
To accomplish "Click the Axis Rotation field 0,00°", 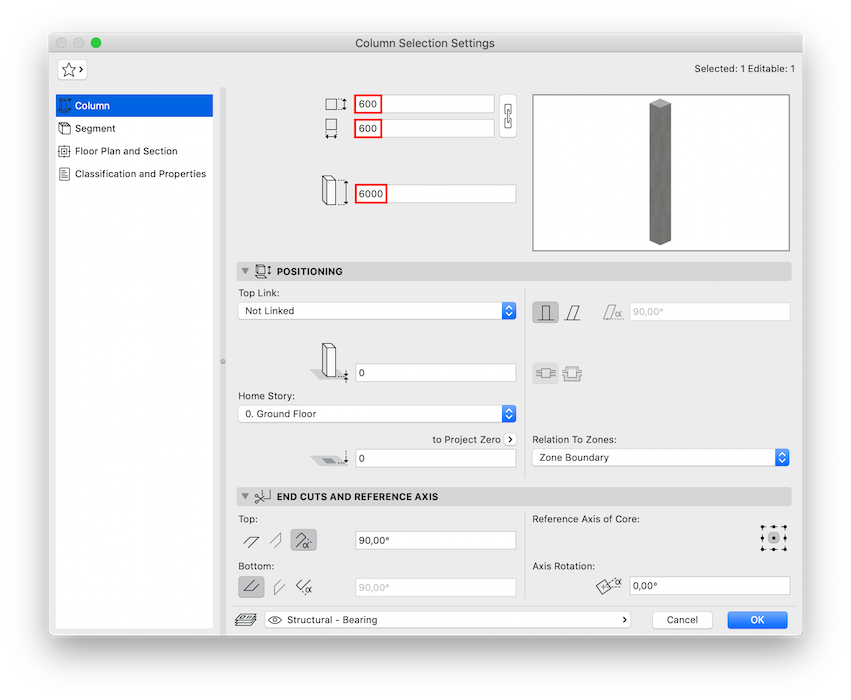I will click(709, 586).
